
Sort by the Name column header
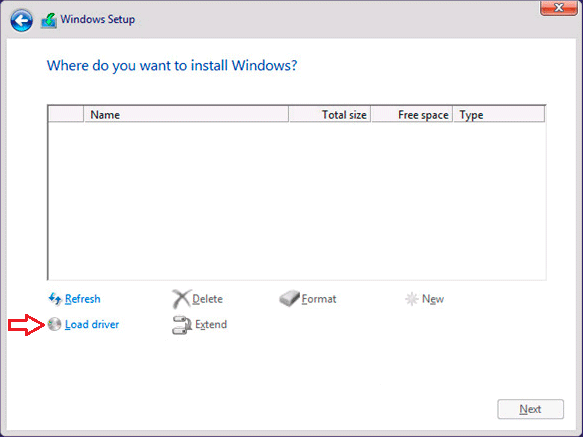[186, 114]
